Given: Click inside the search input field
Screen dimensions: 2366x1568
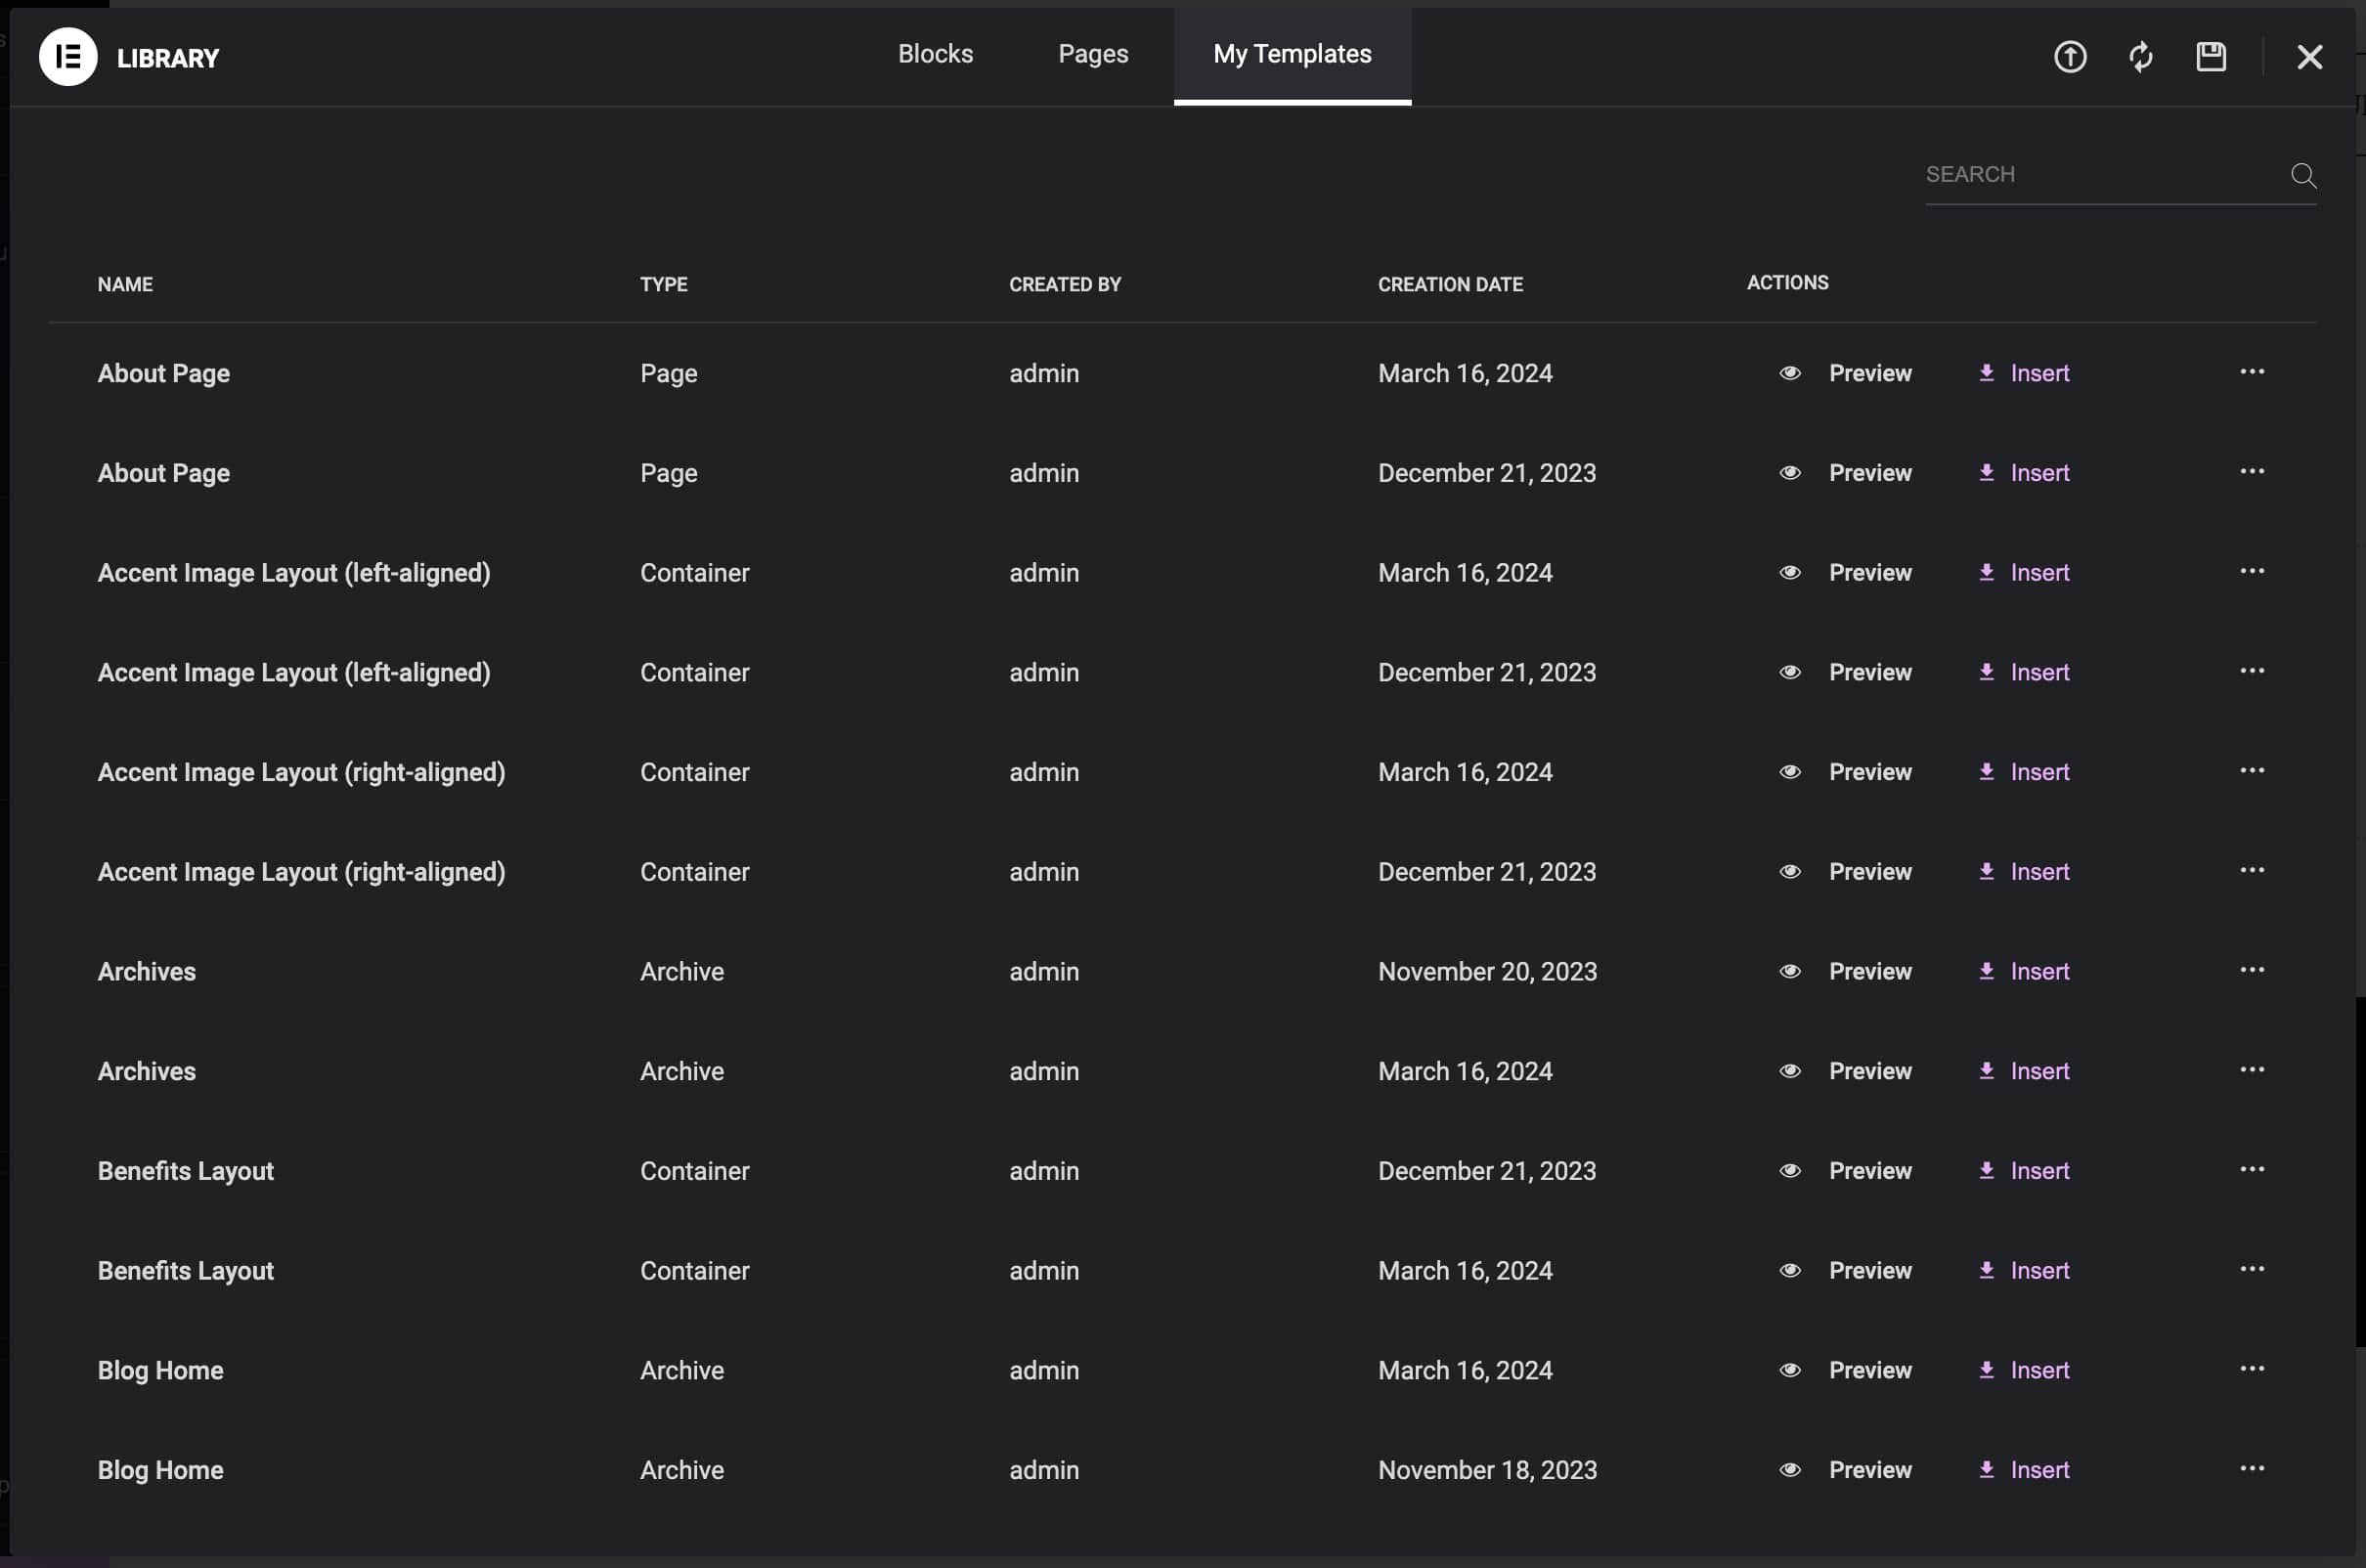Looking at the screenshot, I should coord(2100,174).
